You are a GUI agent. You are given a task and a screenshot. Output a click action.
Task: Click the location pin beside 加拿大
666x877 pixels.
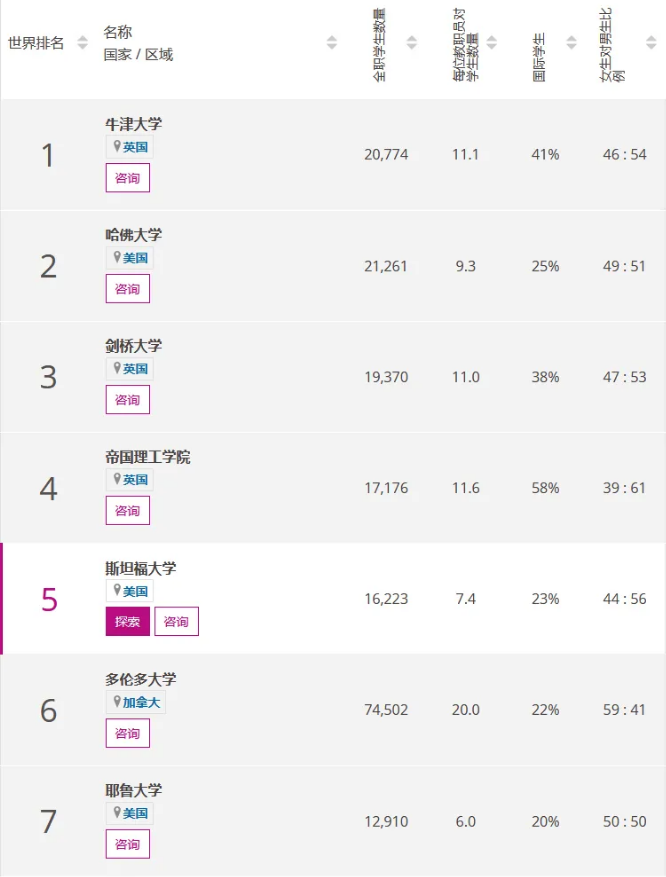point(117,701)
